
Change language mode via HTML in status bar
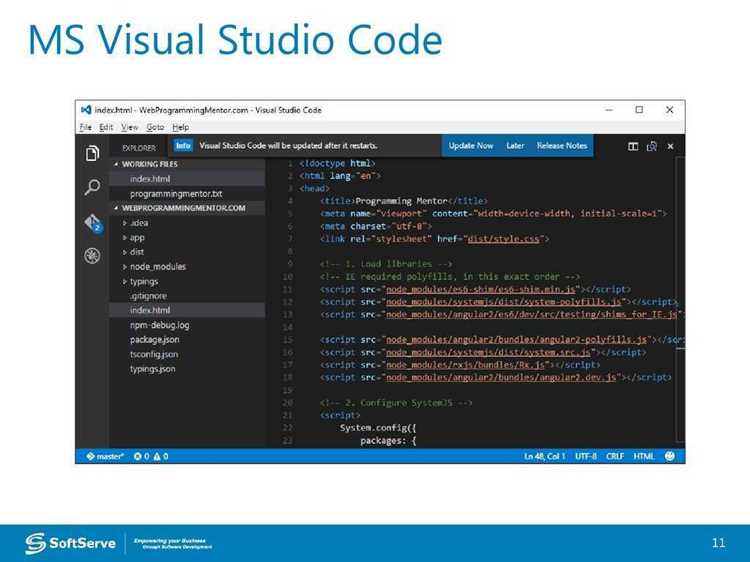point(643,456)
